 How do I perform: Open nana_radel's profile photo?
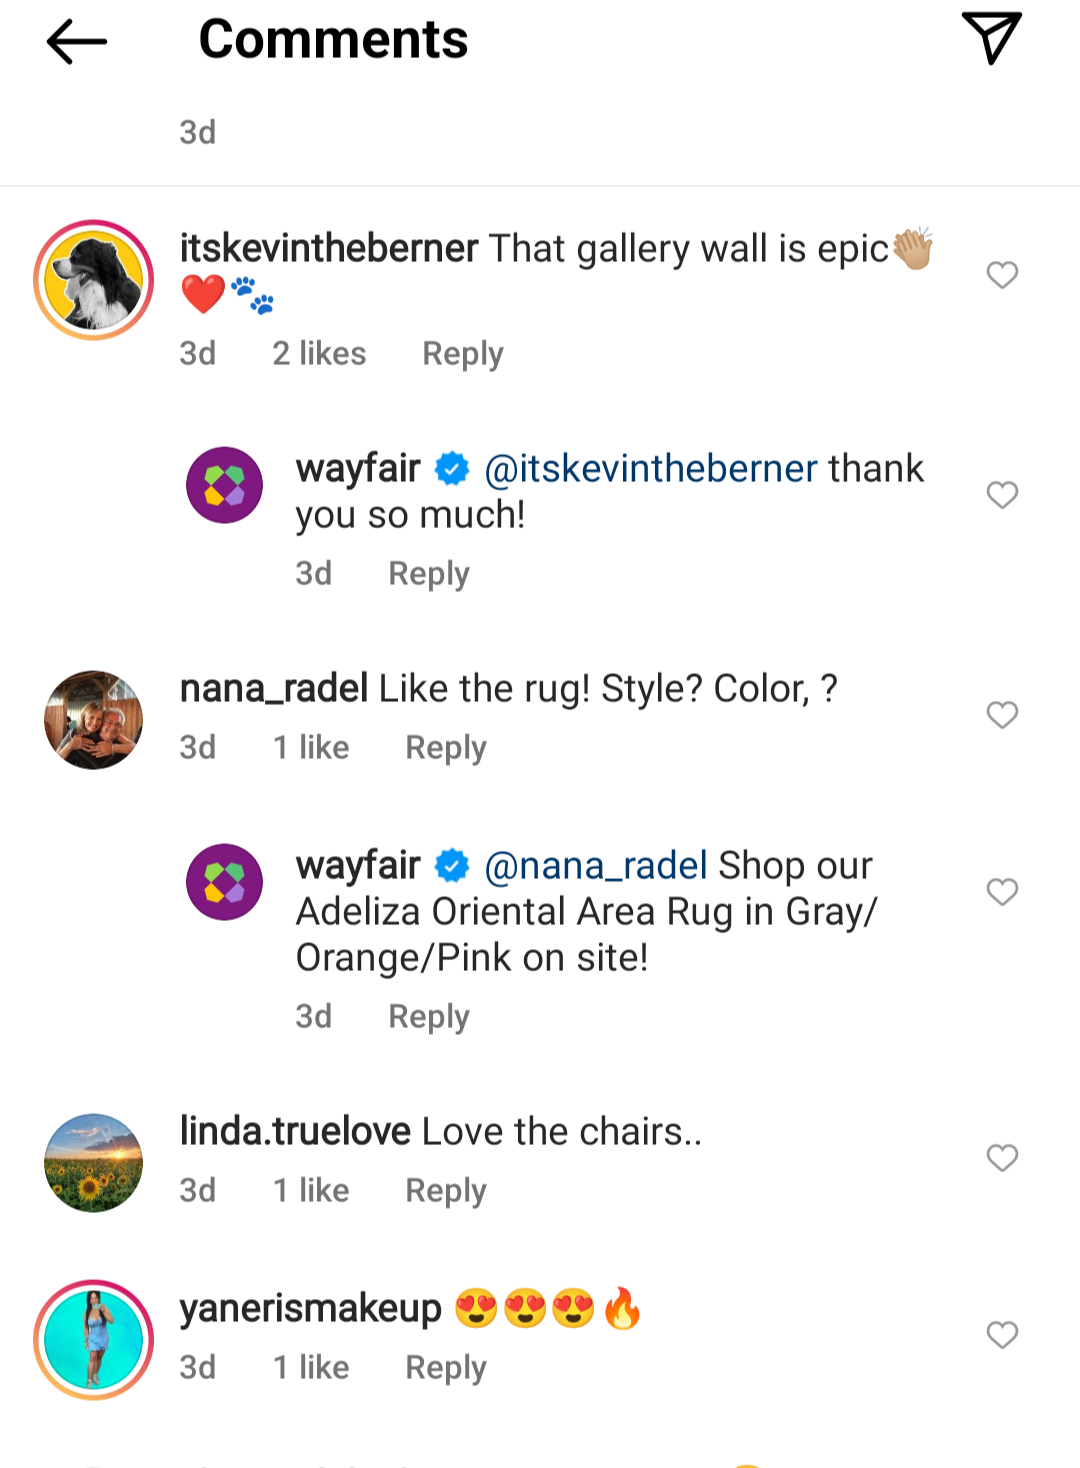[x=93, y=720]
